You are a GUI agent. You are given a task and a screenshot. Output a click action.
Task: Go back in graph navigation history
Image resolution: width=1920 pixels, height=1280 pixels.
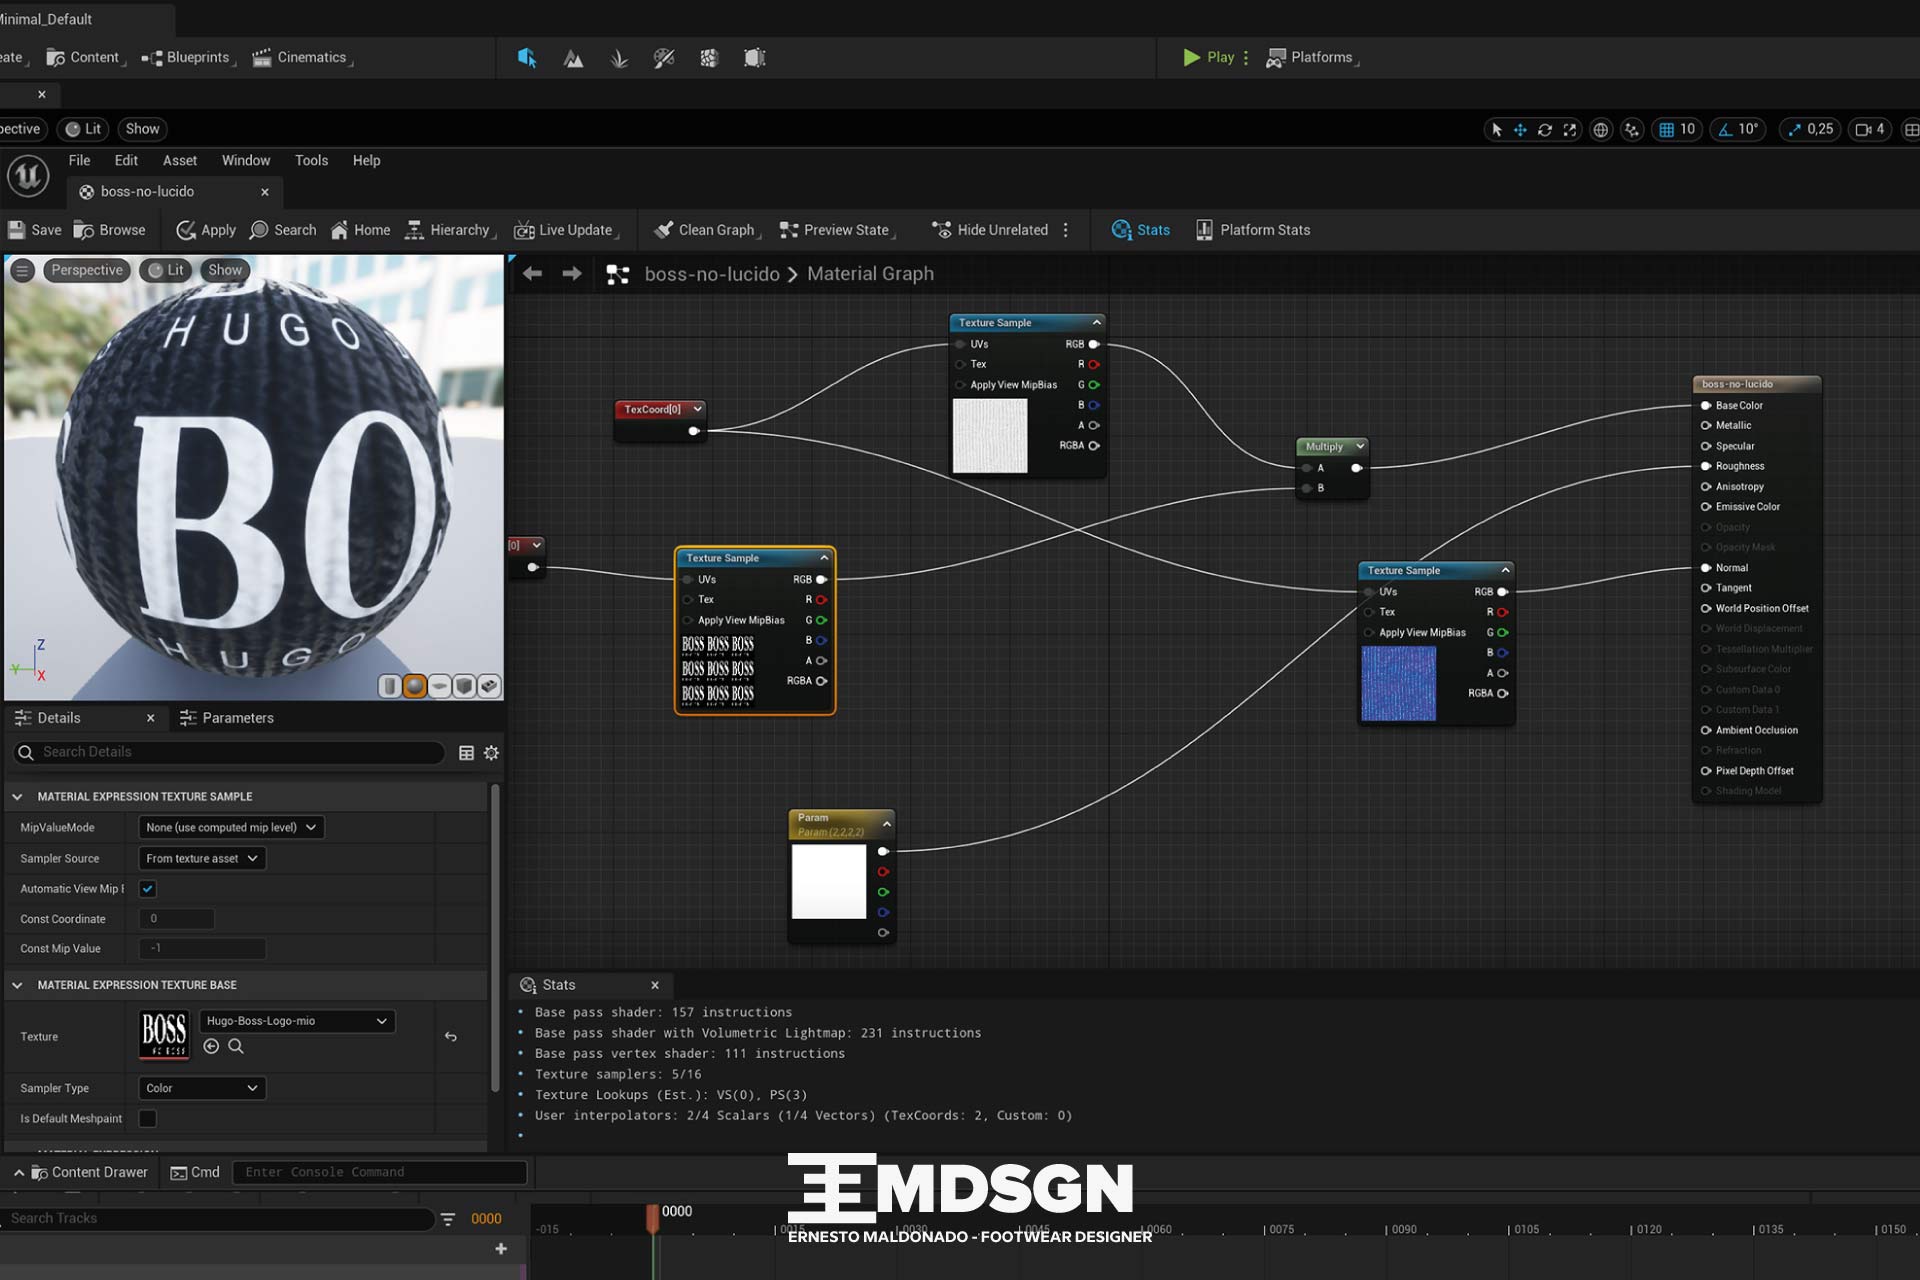(x=532, y=274)
